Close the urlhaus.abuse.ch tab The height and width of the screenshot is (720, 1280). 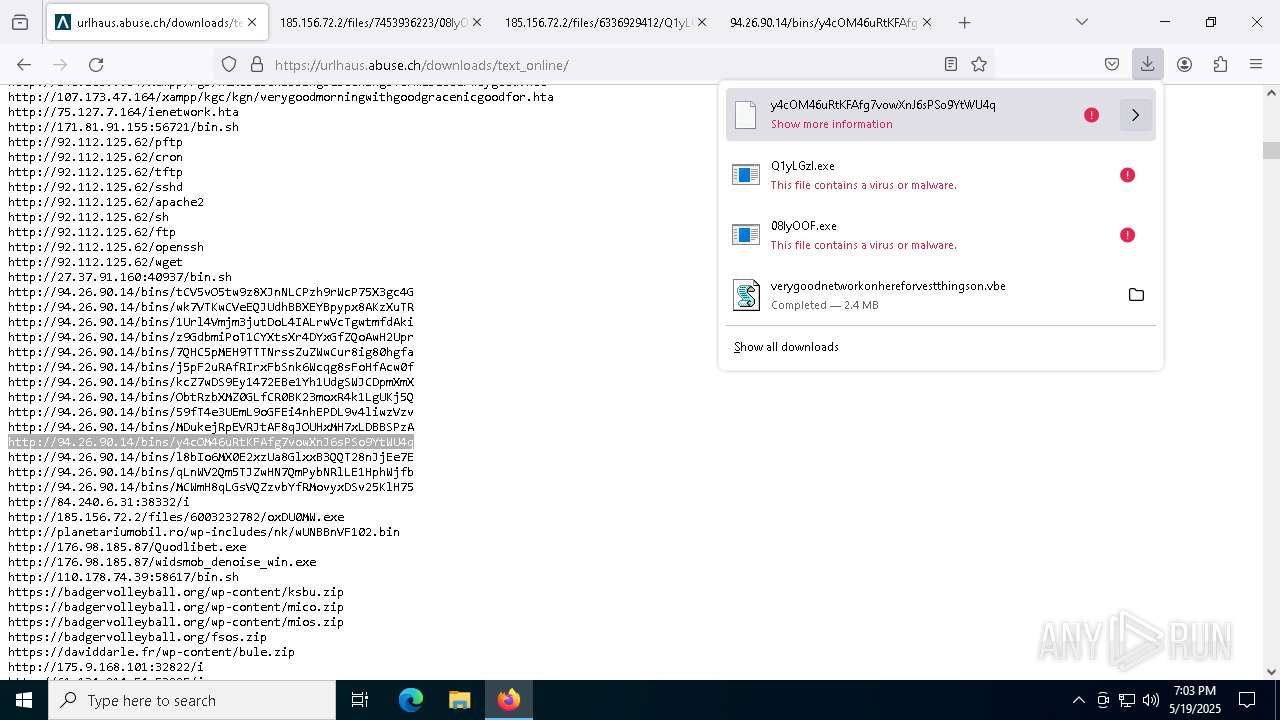click(x=252, y=22)
